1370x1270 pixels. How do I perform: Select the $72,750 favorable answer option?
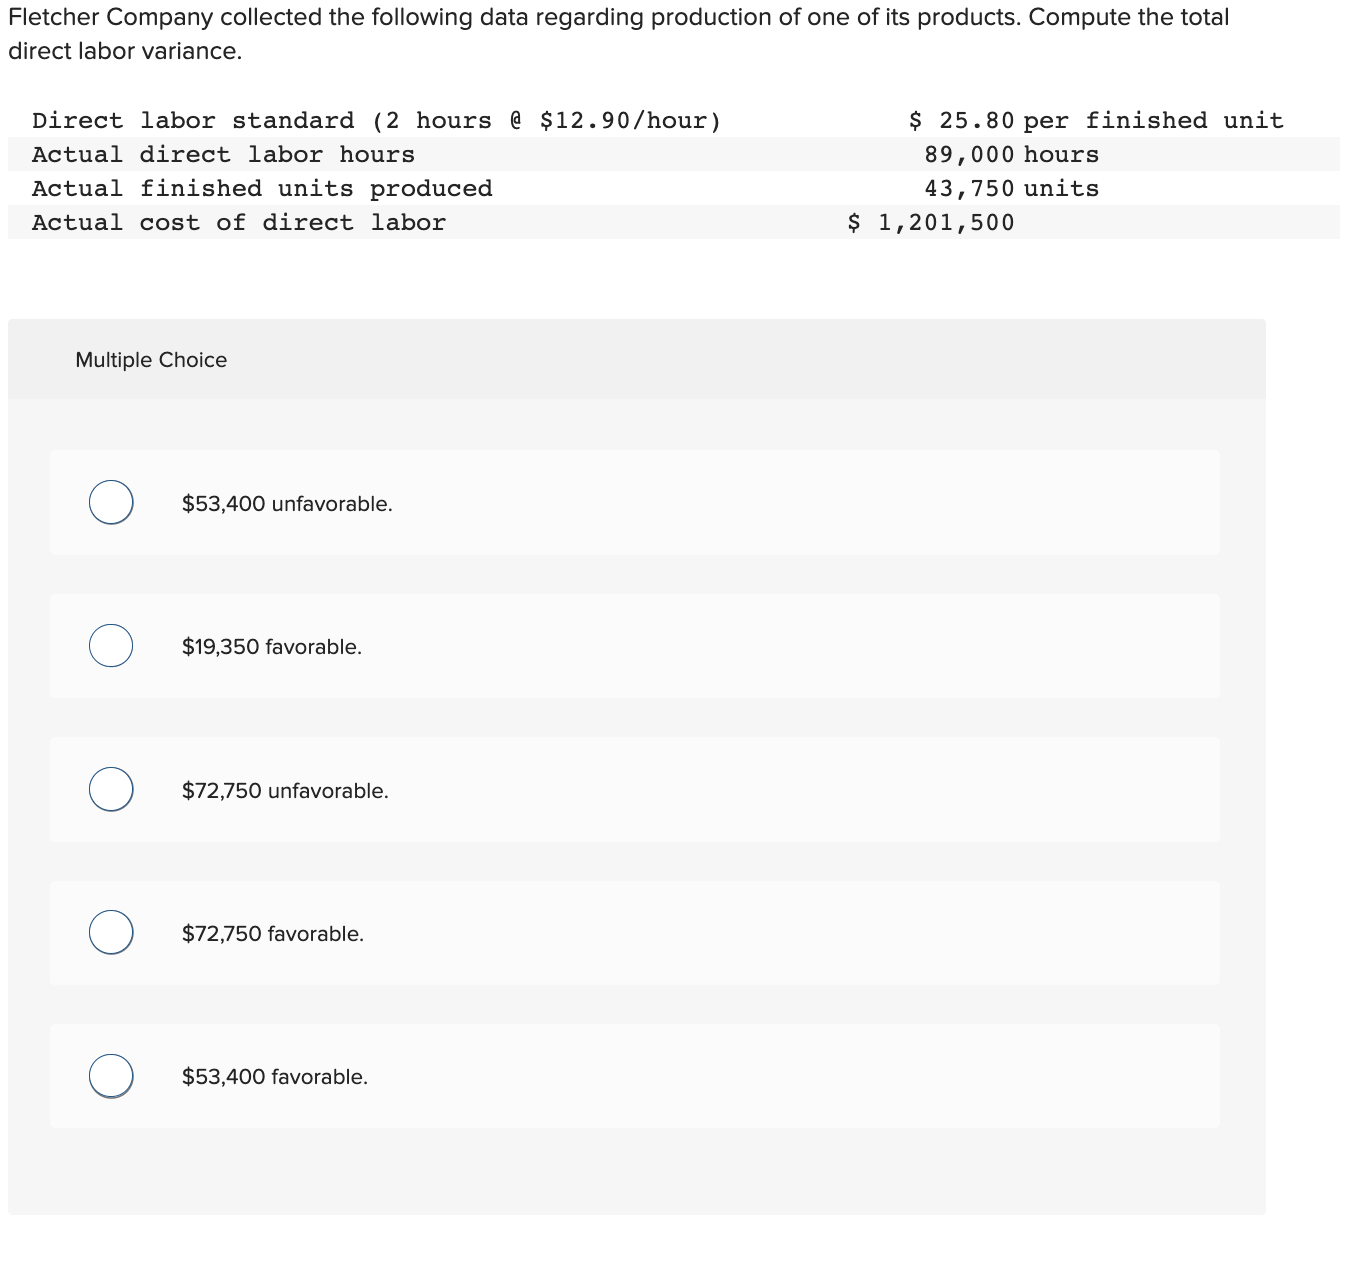click(x=110, y=932)
